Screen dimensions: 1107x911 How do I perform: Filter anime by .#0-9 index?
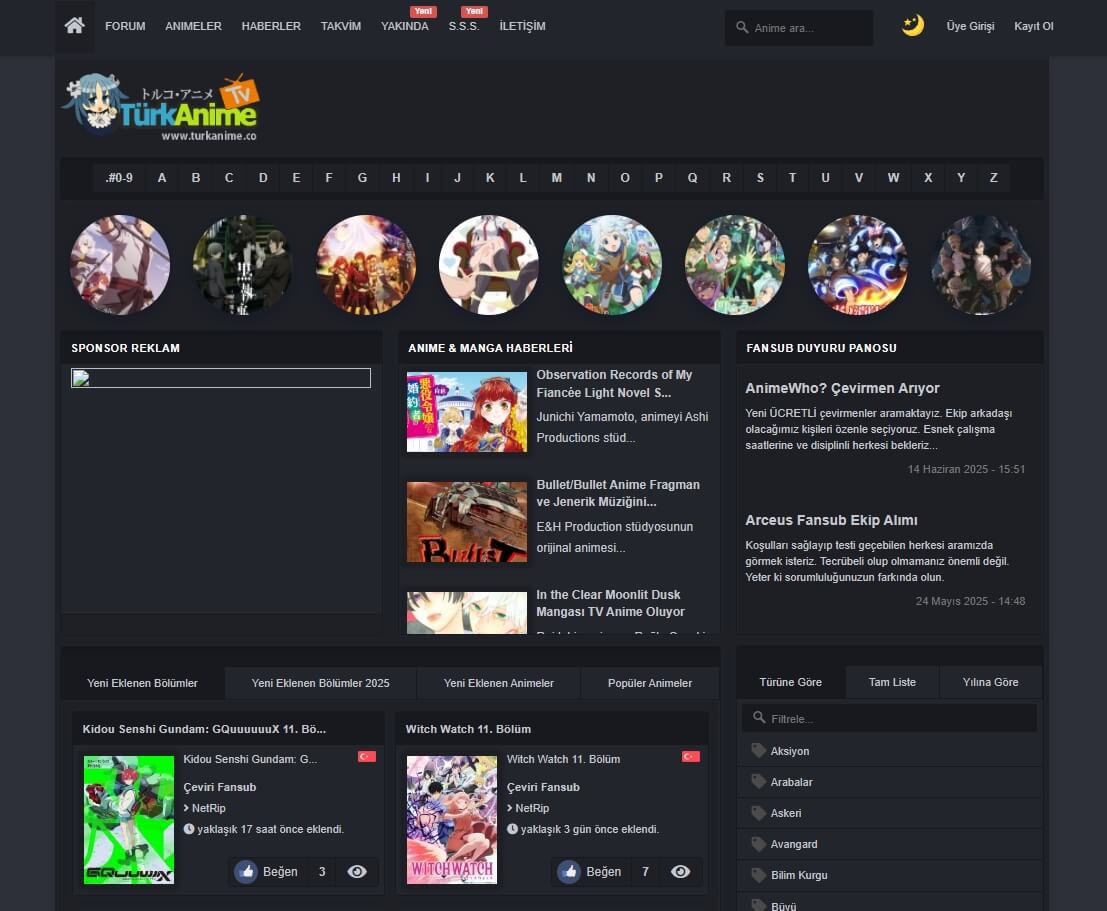[119, 178]
